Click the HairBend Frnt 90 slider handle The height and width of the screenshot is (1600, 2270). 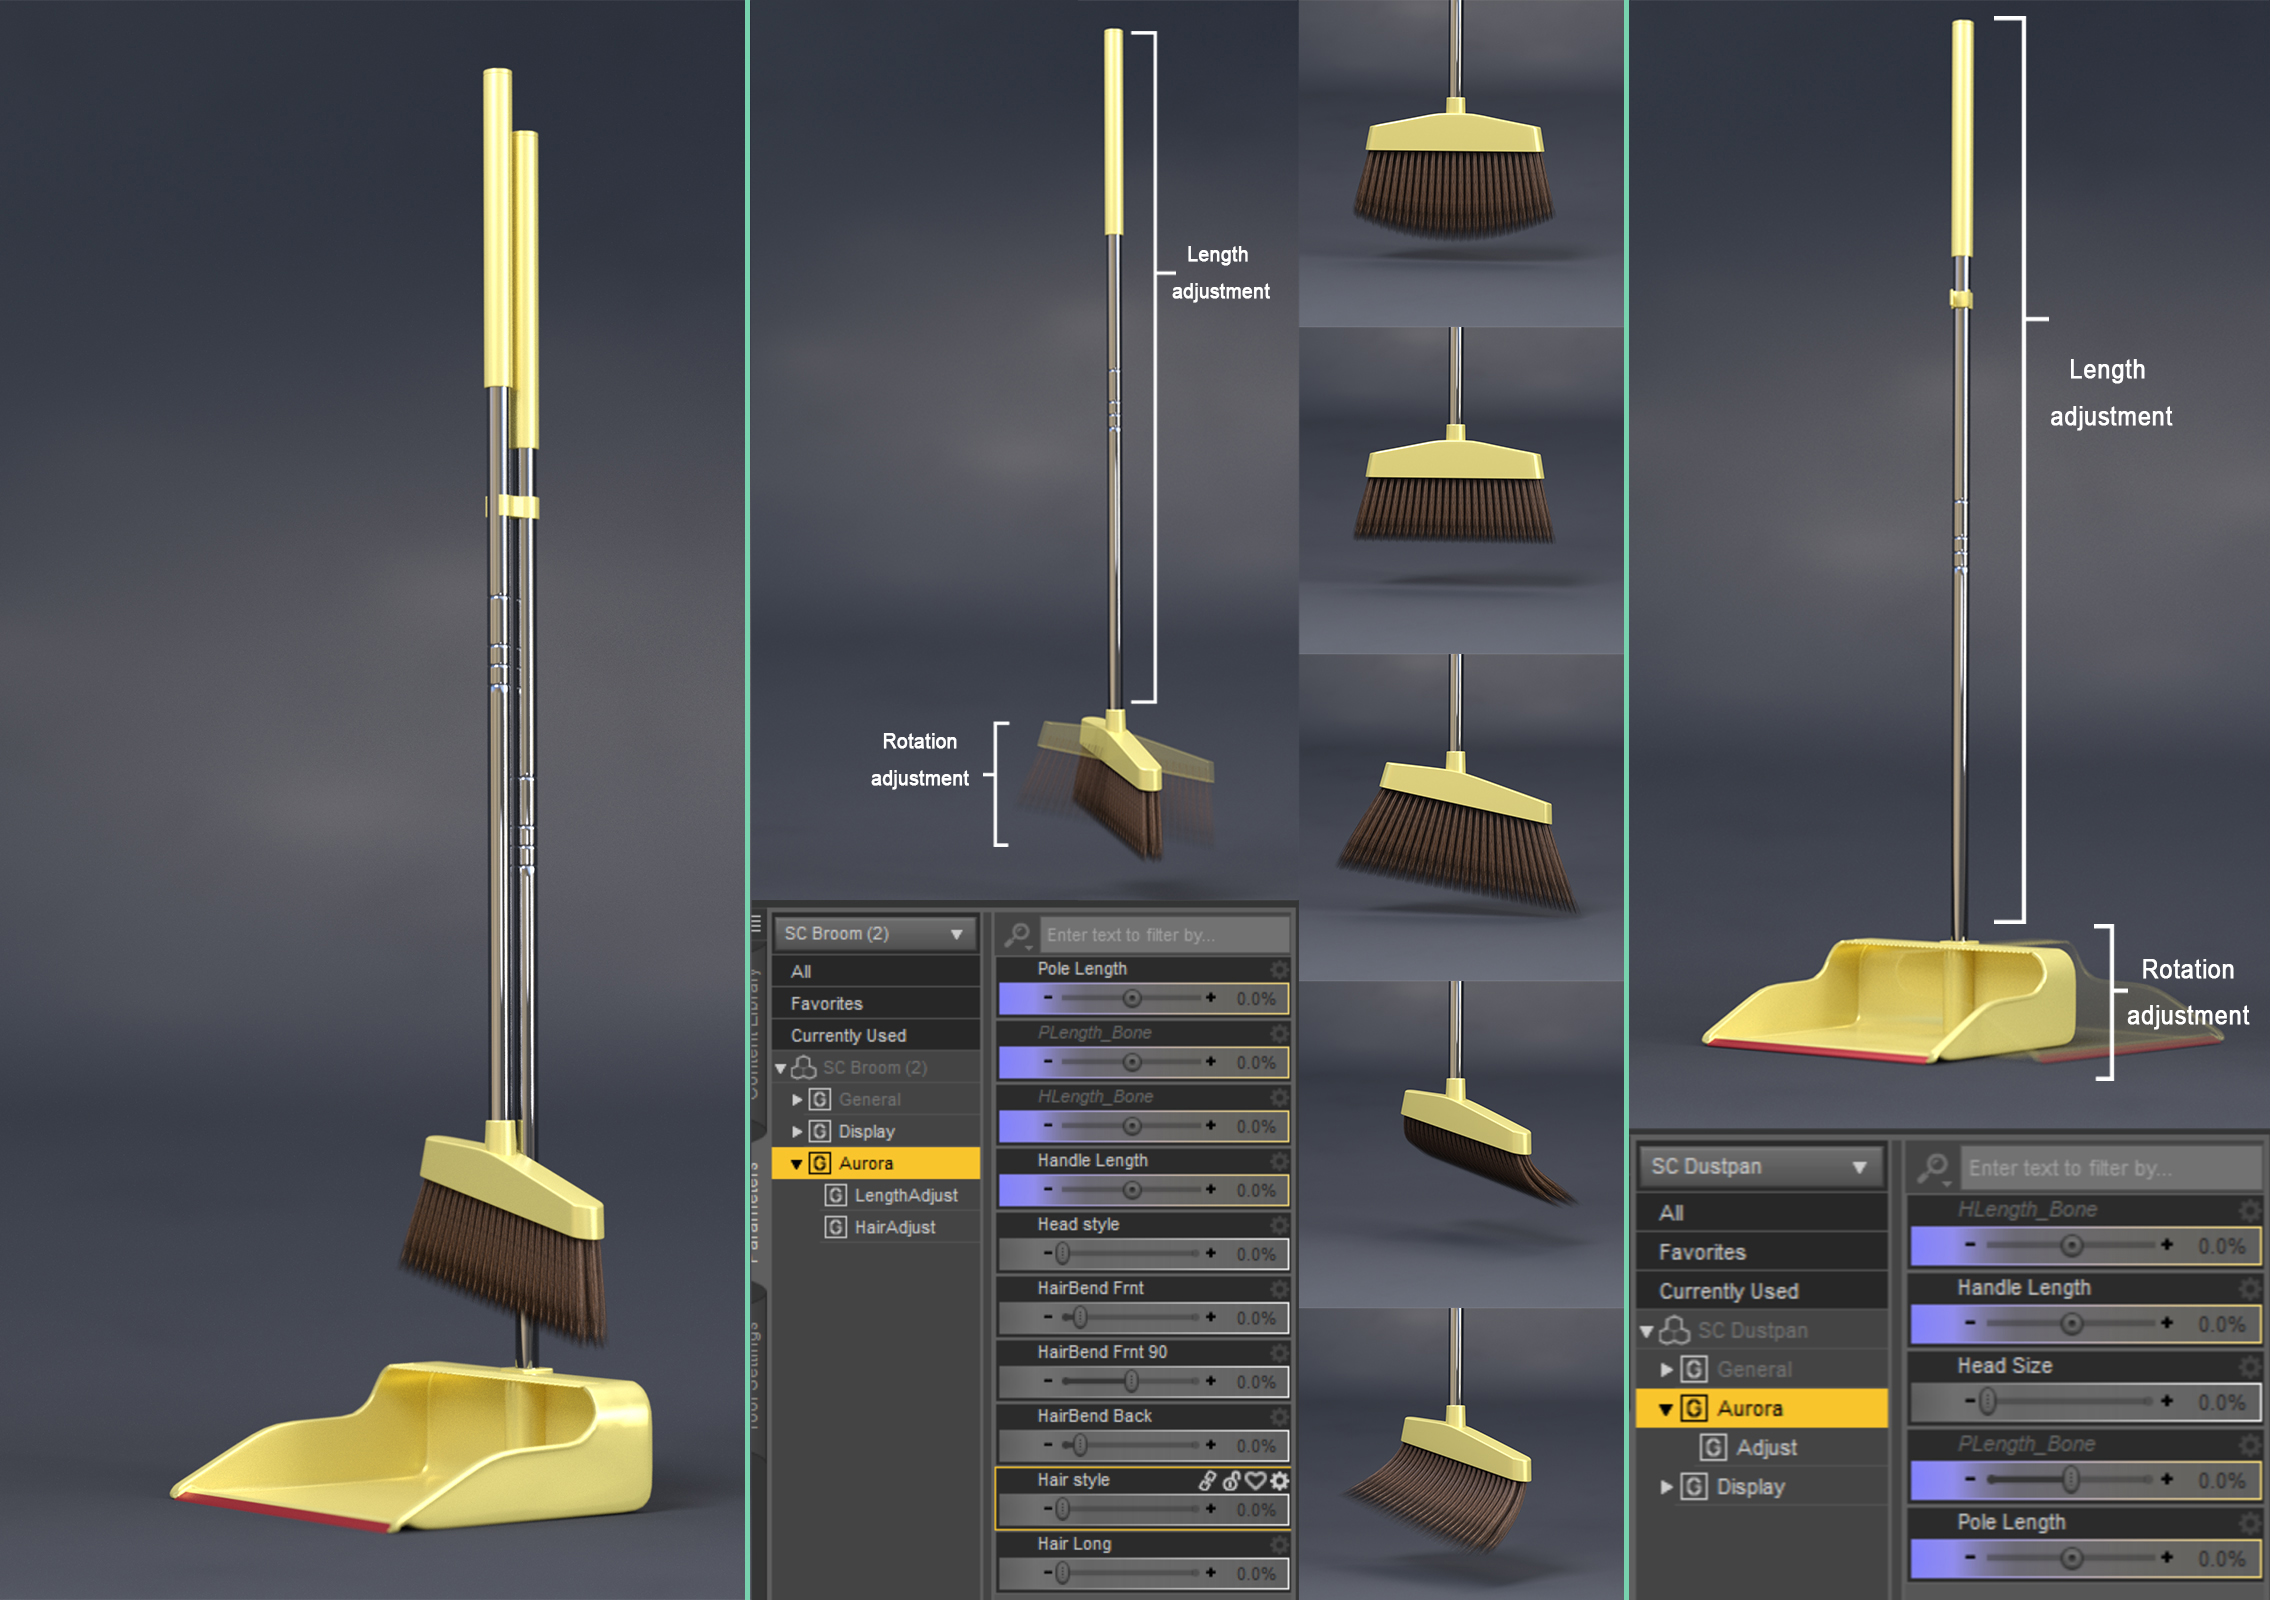(1131, 1382)
